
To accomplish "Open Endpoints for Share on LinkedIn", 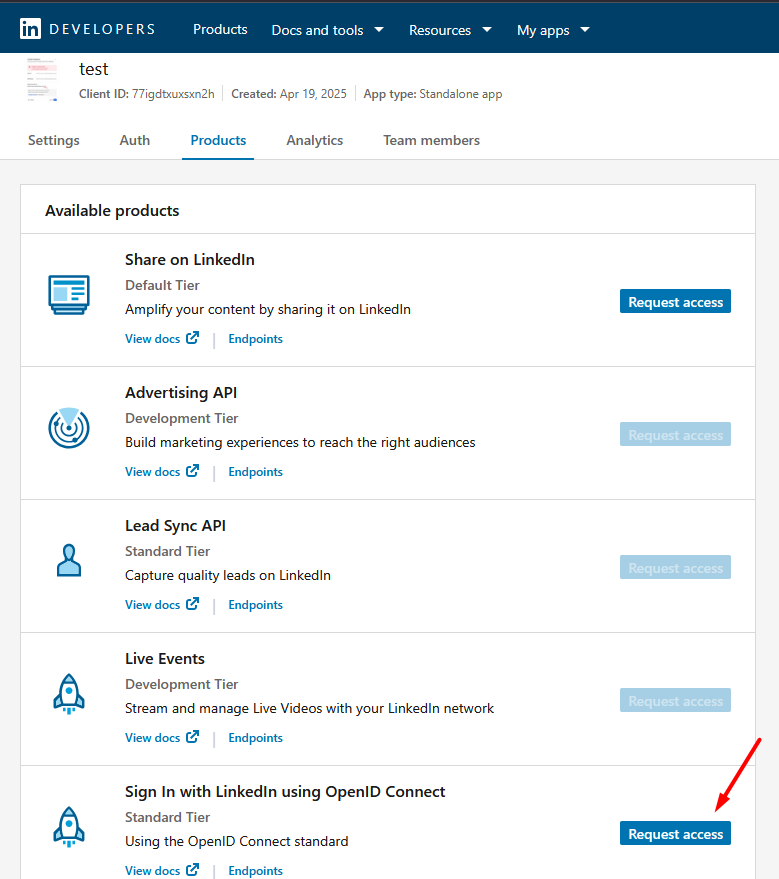I will pos(256,339).
